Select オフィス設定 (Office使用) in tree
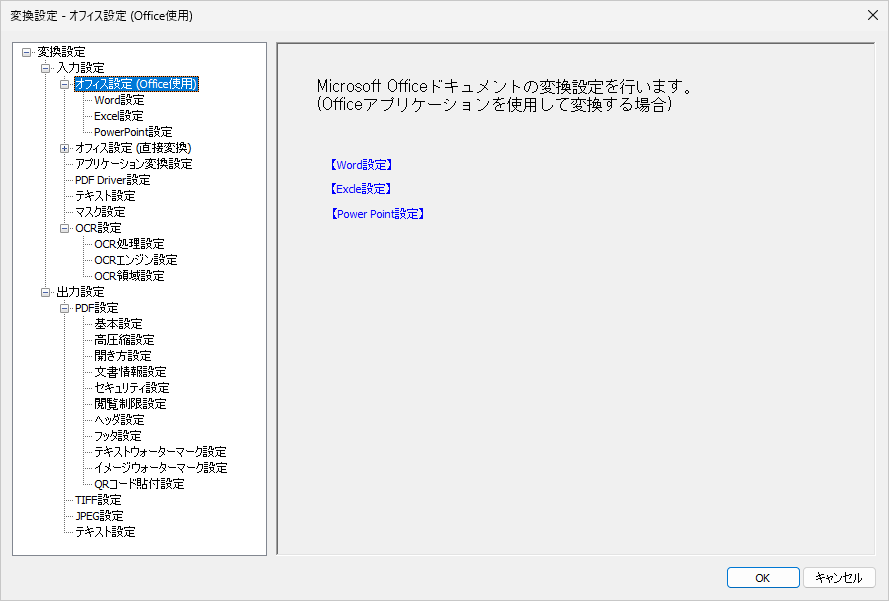 pyautogui.click(x=136, y=84)
